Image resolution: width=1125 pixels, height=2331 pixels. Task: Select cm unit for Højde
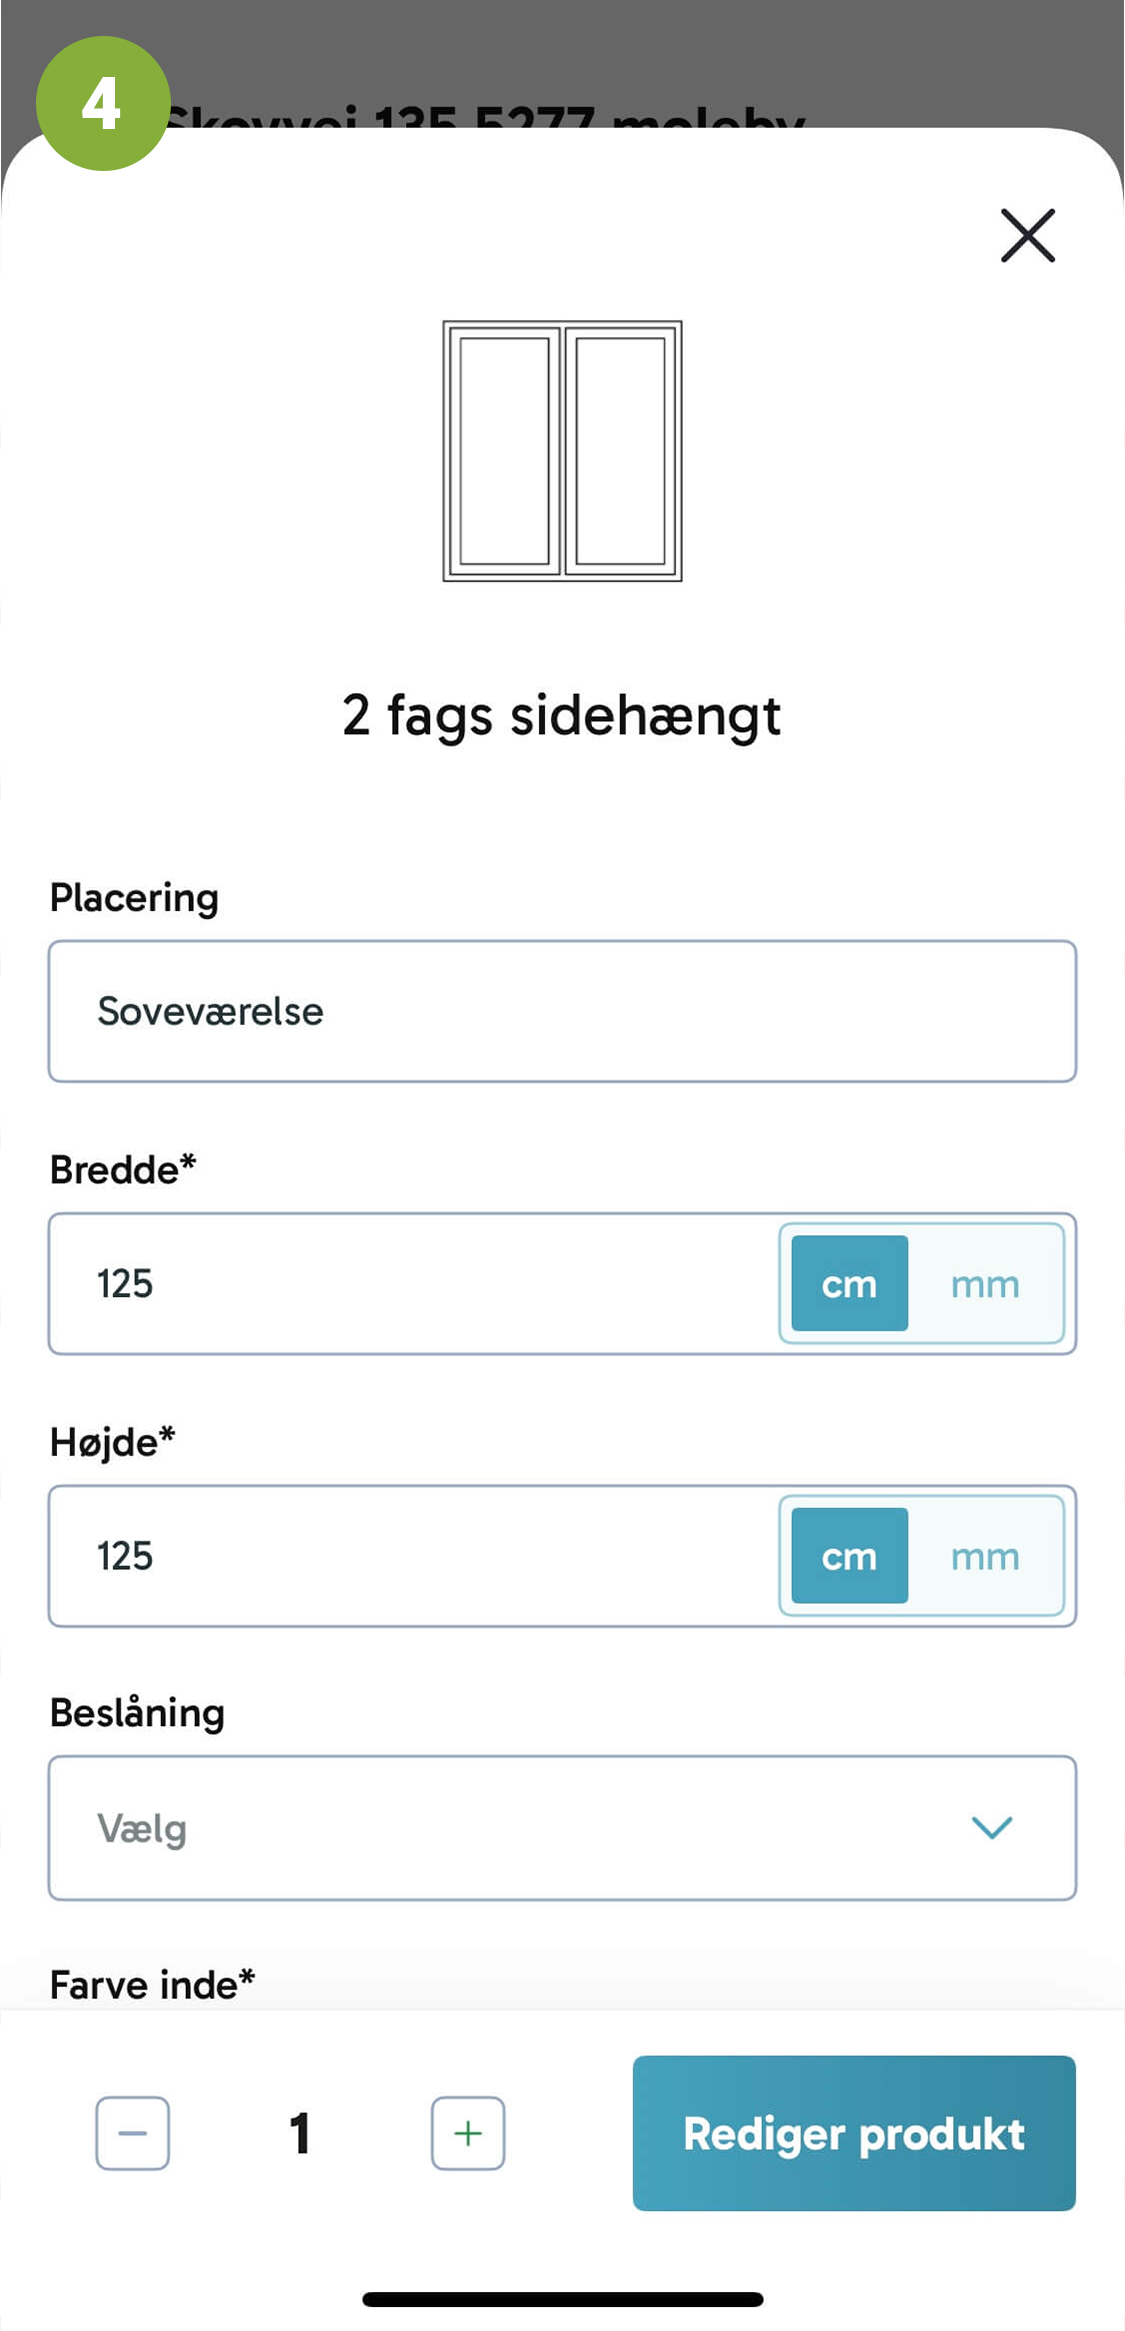tap(850, 1556)
